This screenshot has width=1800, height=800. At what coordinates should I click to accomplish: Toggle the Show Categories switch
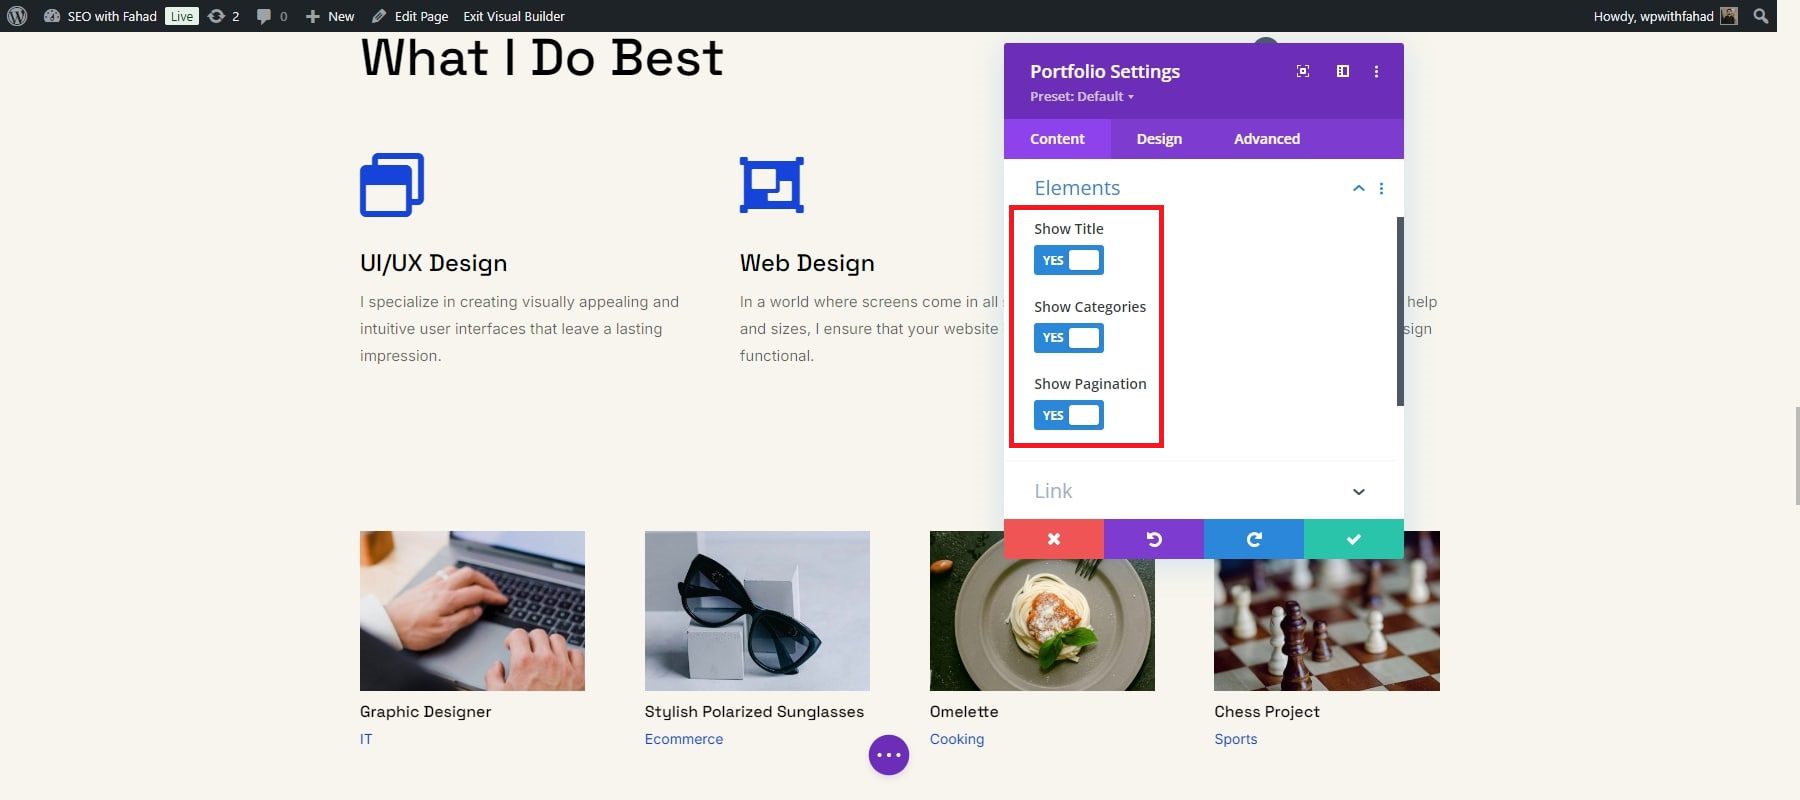click(x=1069, y=338)
